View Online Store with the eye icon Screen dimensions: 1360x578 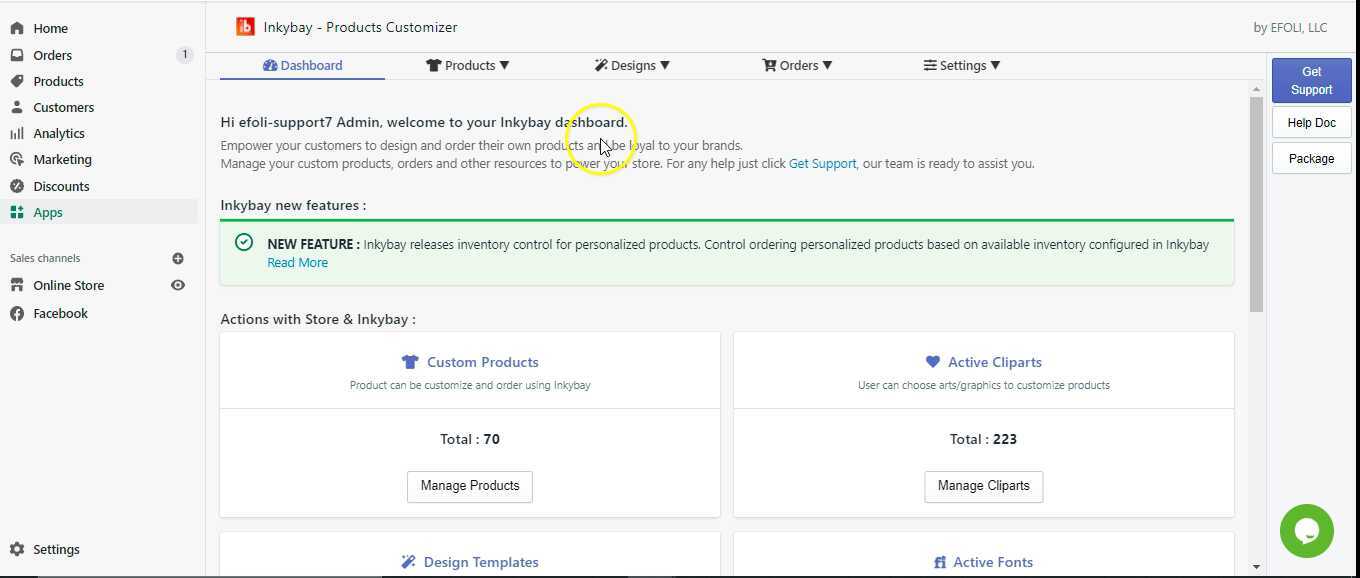(x=178, y=285)
